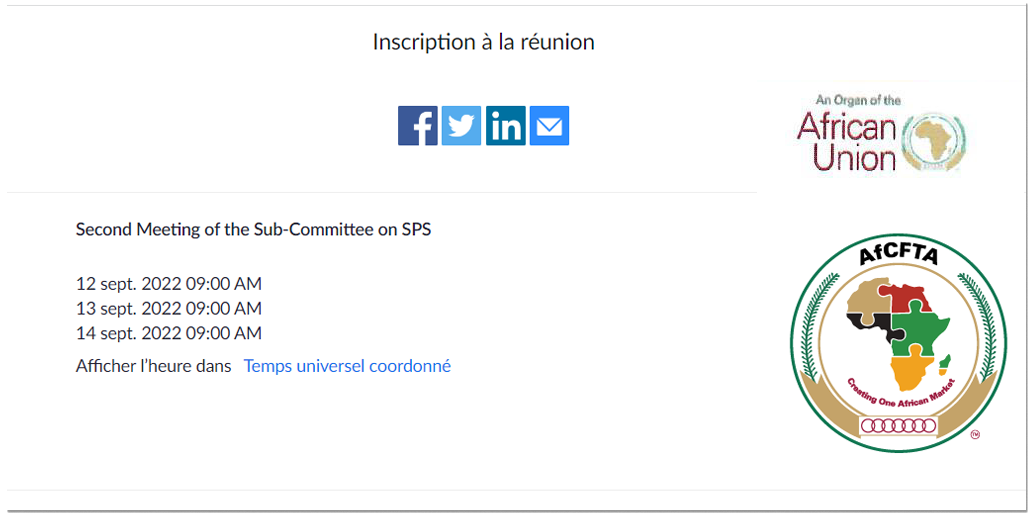This screenshot has height=514, width=1030.
Task: Click the 'AfCFTA' lettering atop the round logo
Action: pos(898,257)
